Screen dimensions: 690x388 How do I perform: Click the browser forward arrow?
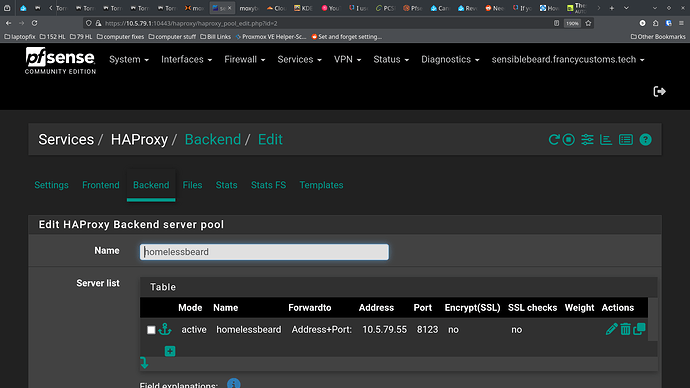point(21,23)
